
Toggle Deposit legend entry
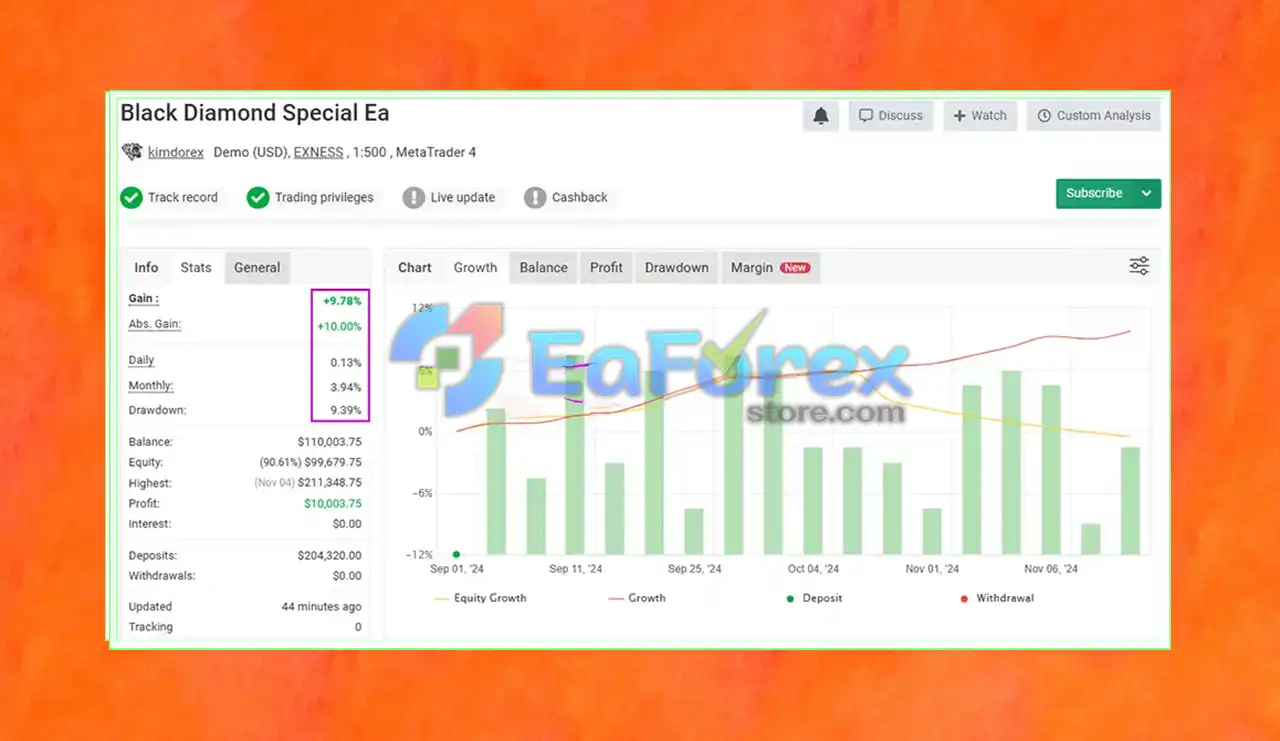tap(813, 598)
